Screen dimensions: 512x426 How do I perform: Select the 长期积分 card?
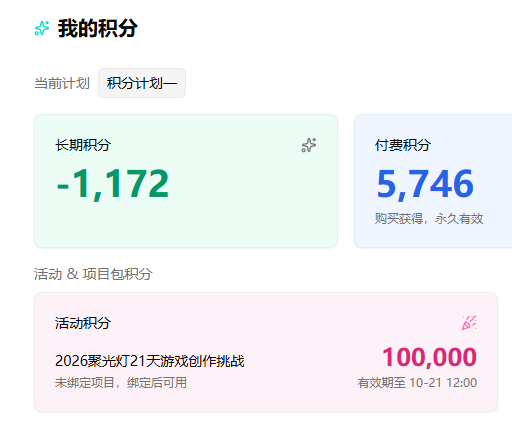[x=186, y=181]
